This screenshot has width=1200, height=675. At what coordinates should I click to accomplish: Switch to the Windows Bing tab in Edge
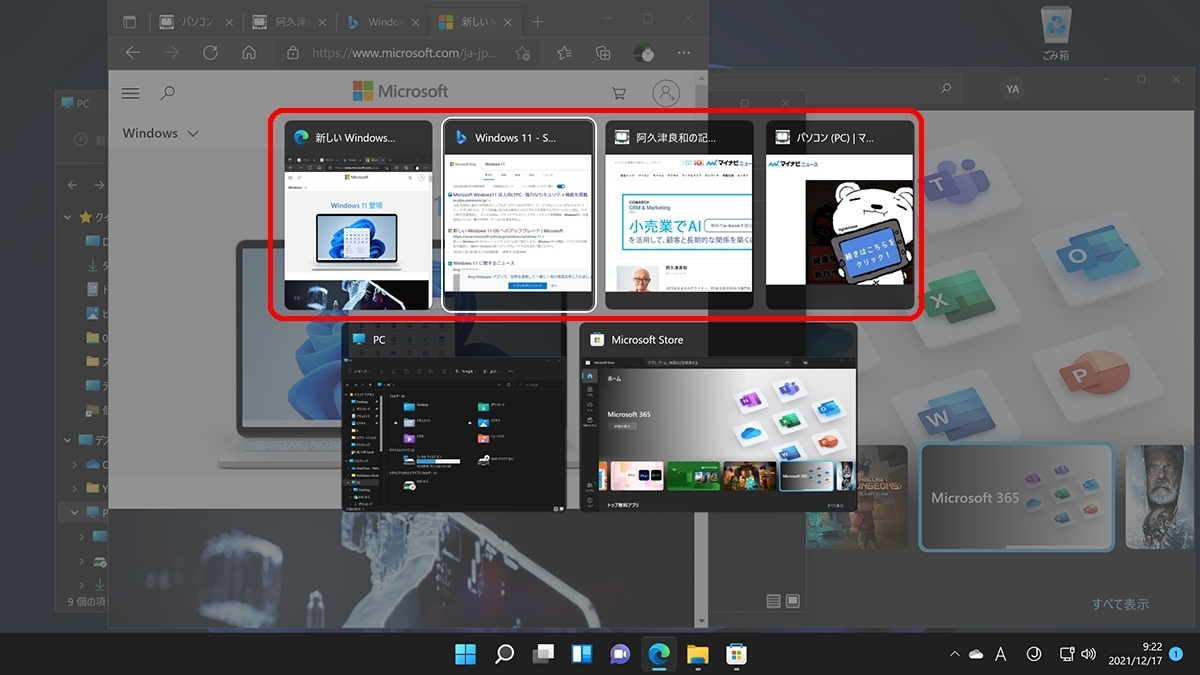383,21
